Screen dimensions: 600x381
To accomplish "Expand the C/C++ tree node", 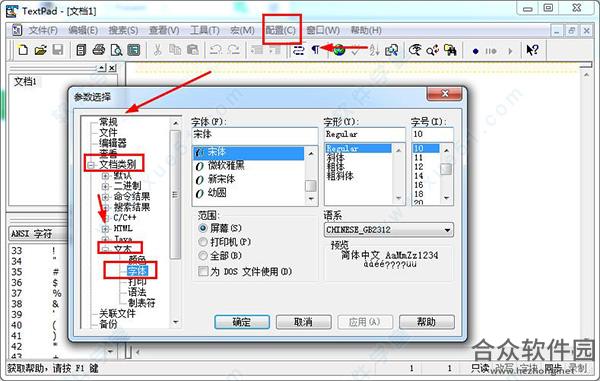I will (x=106, y=218).
